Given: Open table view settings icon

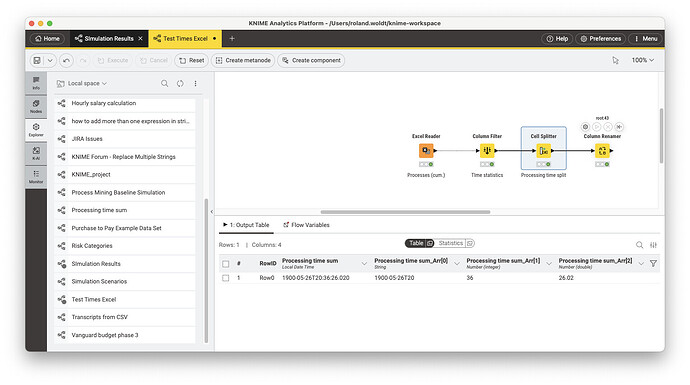Looking at the screenshot, I should click(653, 245).
